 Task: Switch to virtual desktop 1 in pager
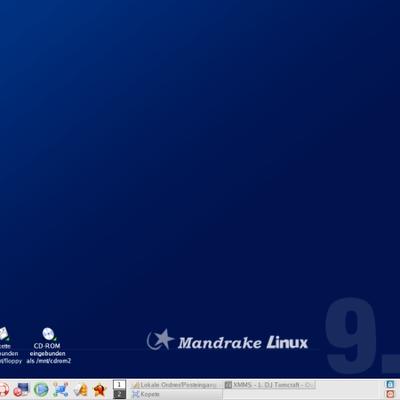pyautogui.click(x=119, y=384)
